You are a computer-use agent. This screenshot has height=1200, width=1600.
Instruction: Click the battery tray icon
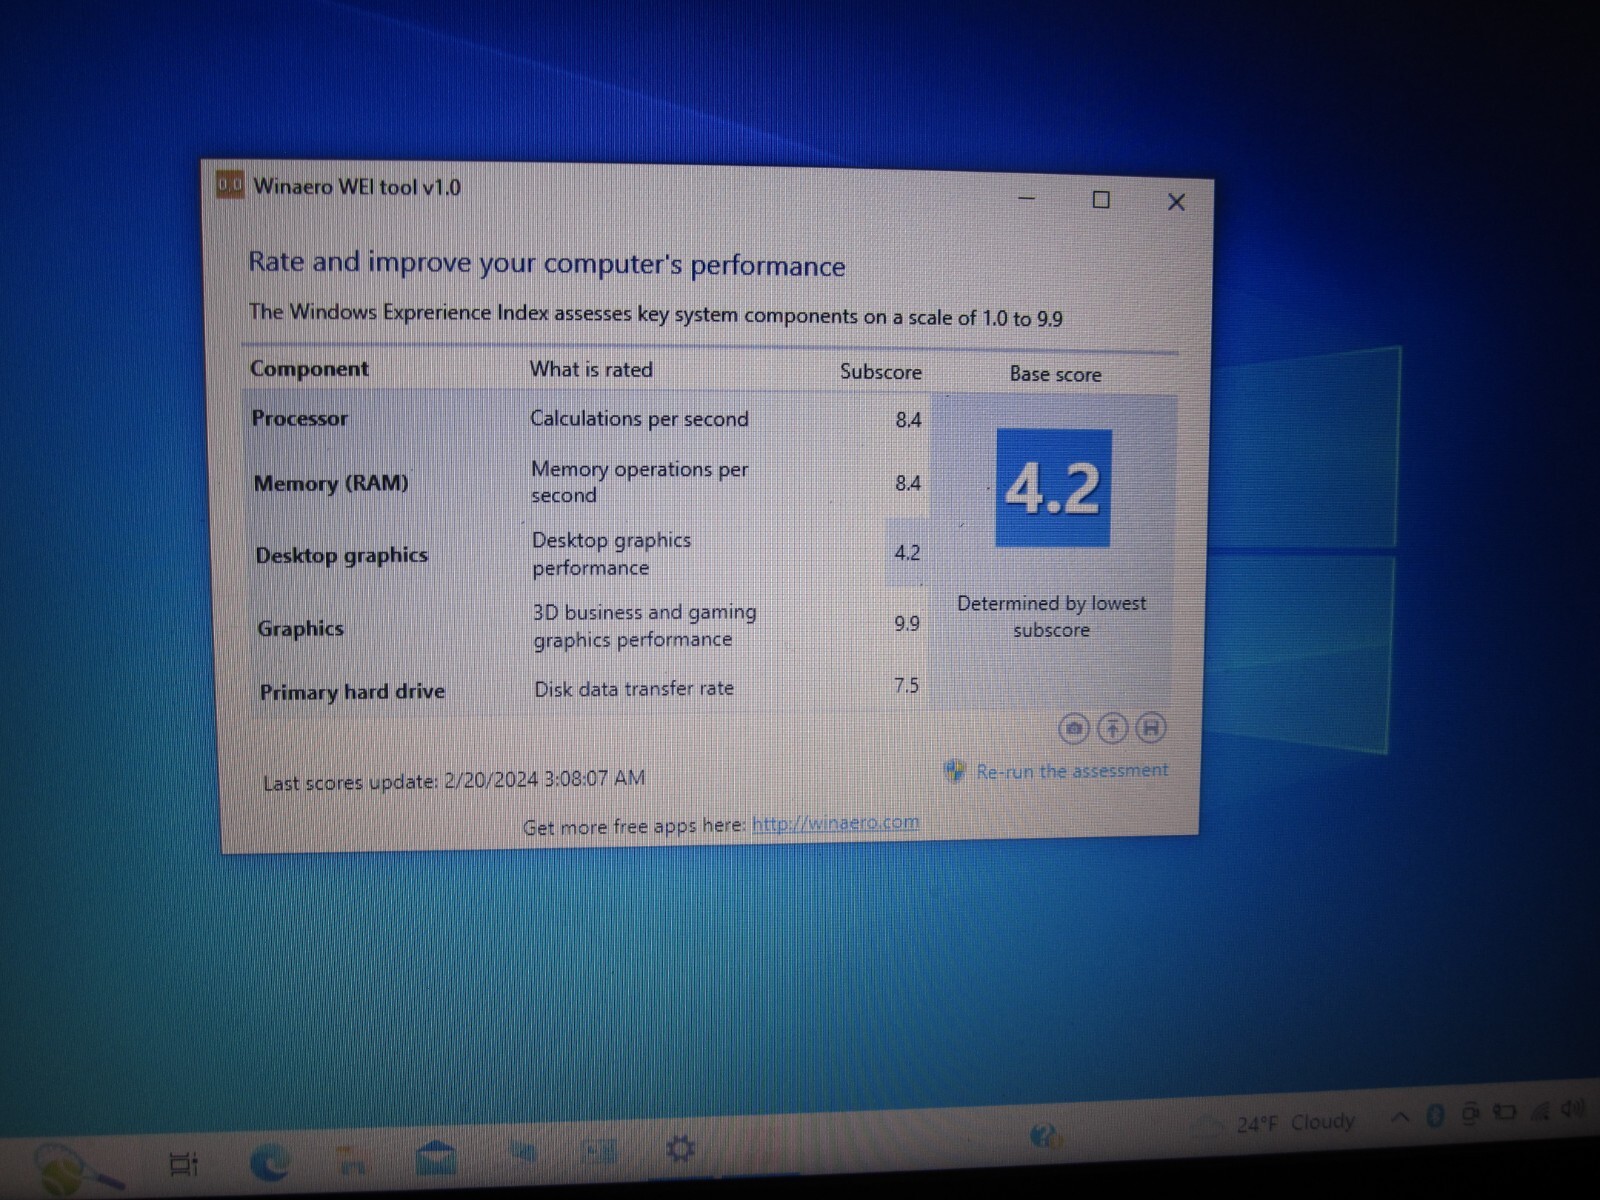pos(1504,1111)
